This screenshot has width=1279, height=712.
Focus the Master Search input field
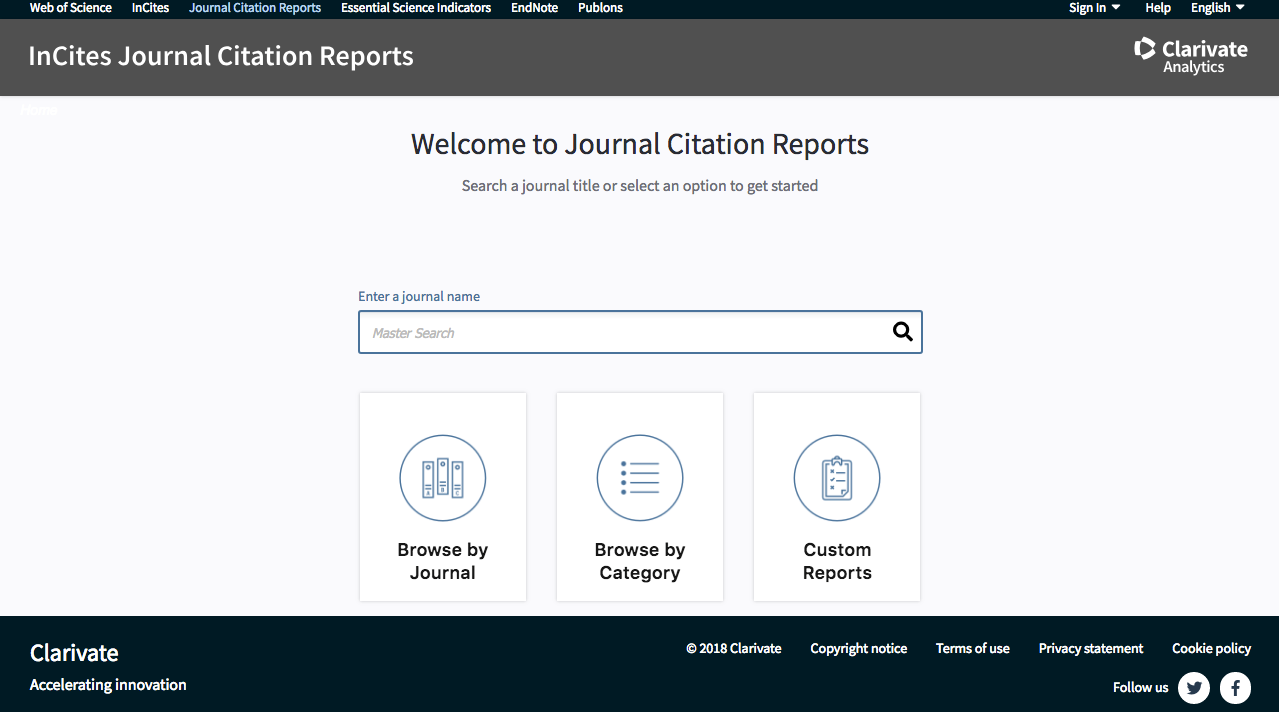click(640, 332)
